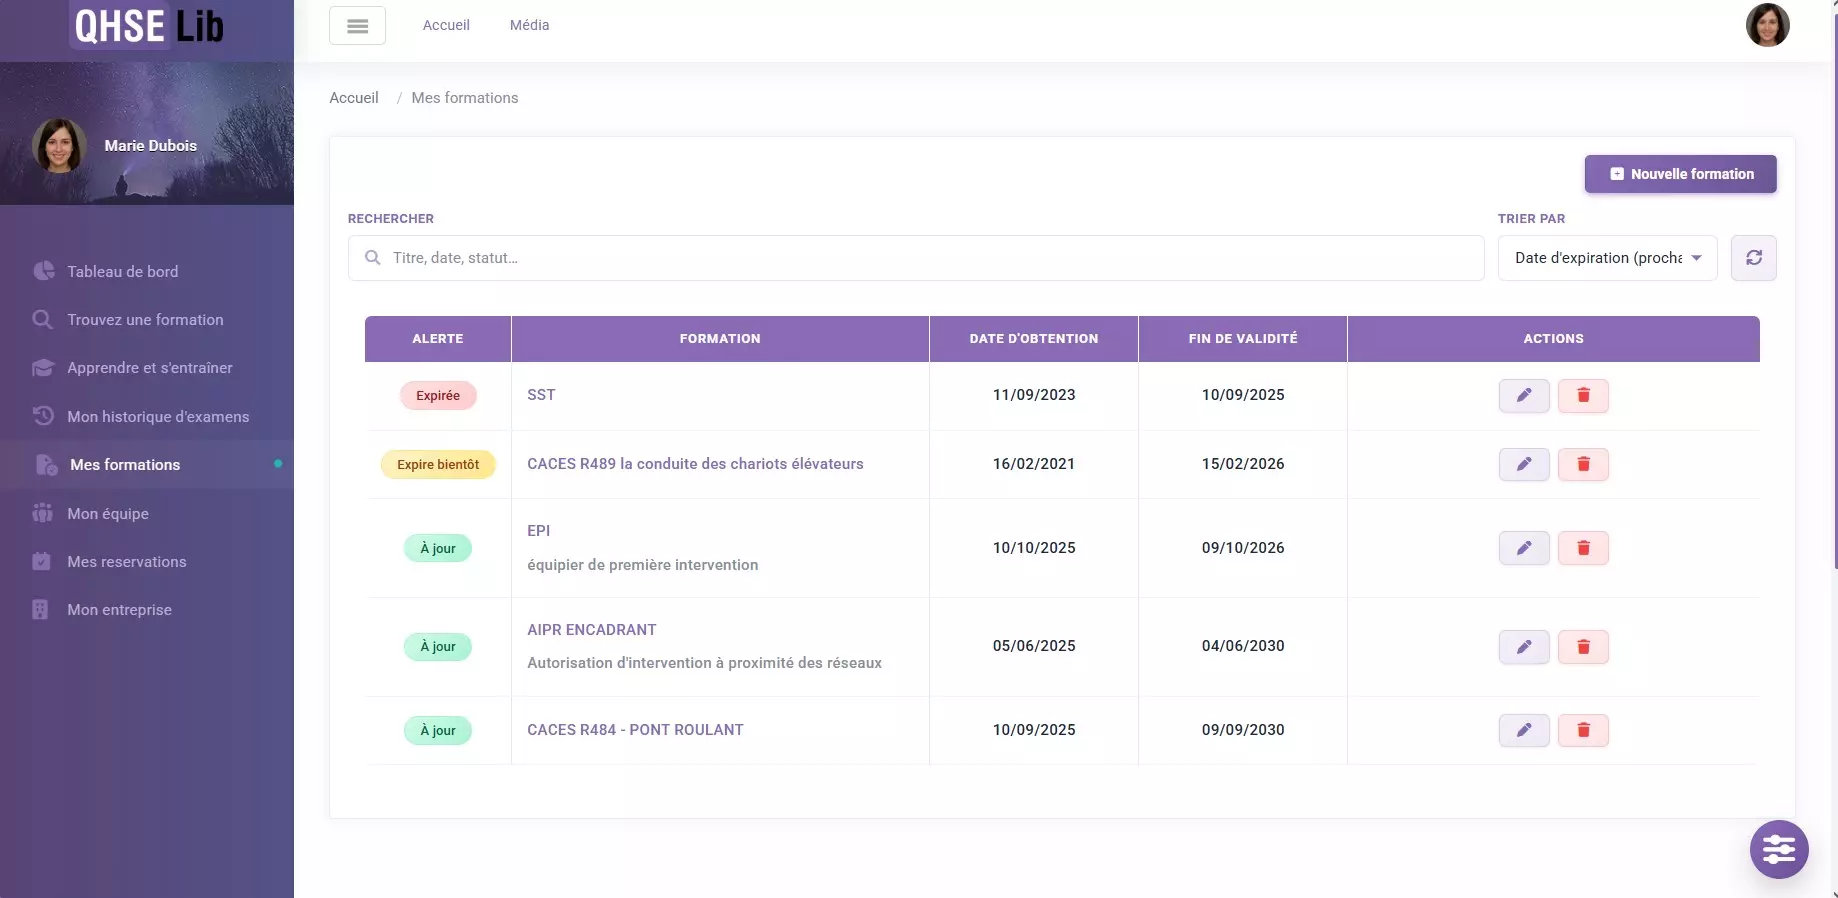Click the refresh icon next to sort
Viewport: 1838px width, 898px height.
1753,258
